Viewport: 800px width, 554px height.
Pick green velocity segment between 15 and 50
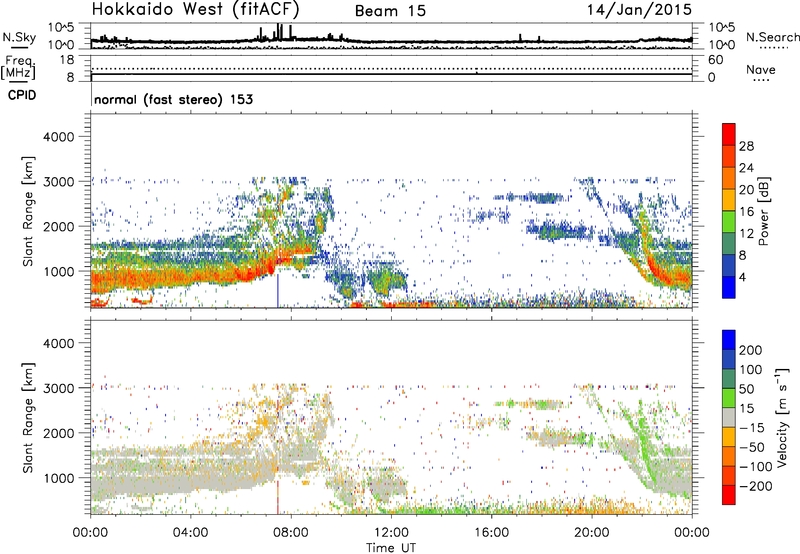click(x=729, y=398)
